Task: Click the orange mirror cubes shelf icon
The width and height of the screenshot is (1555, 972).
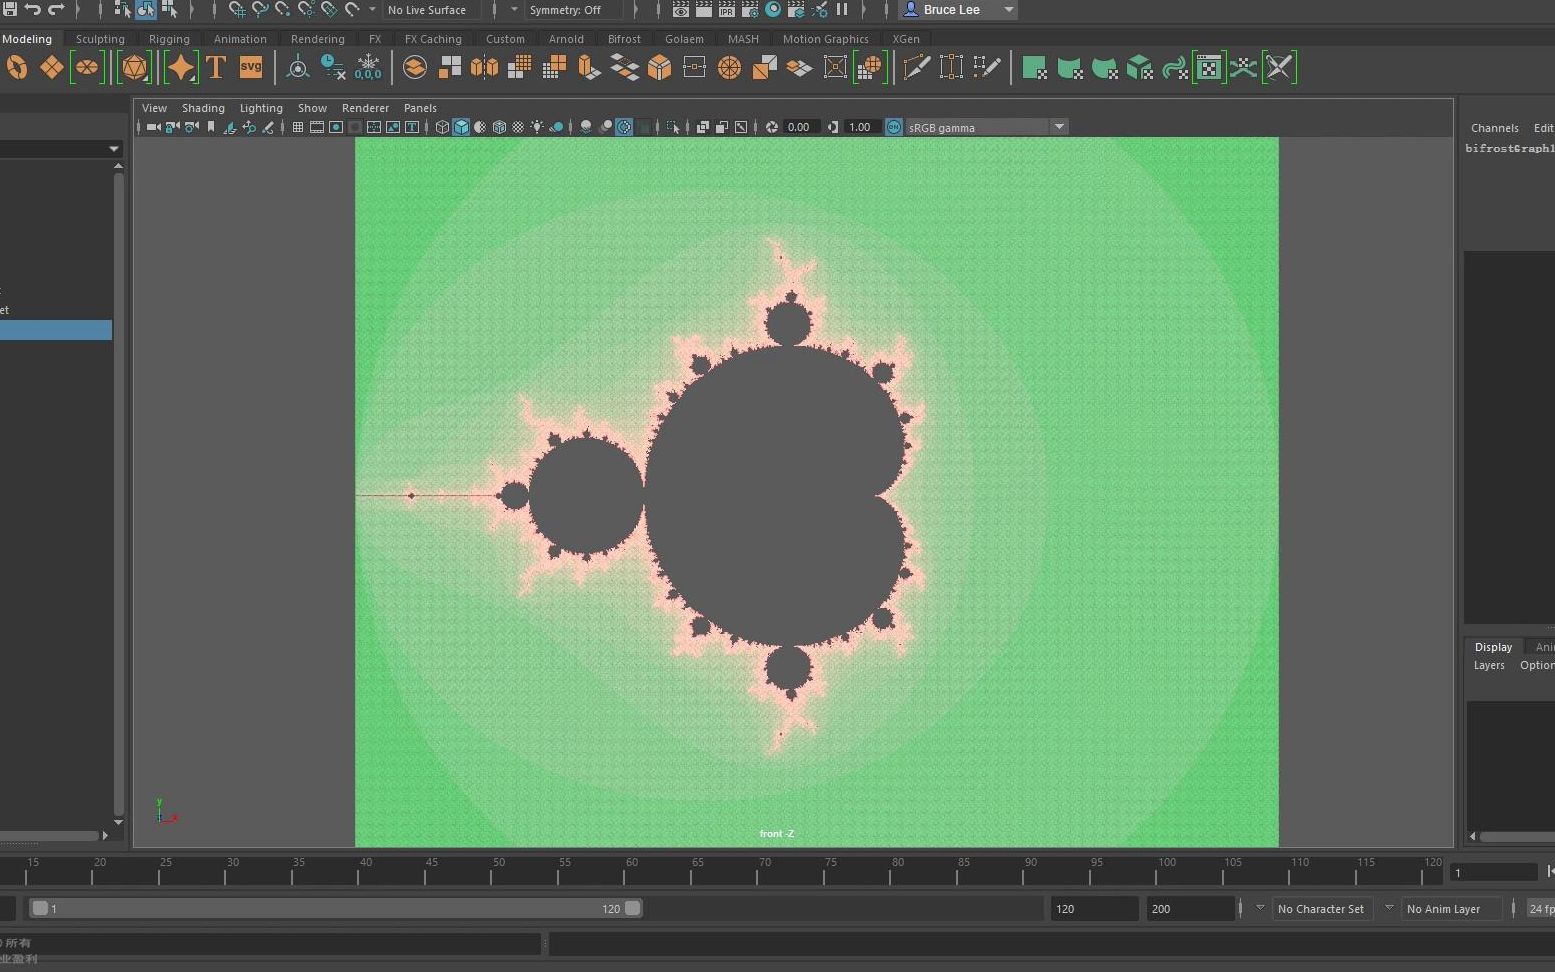Action: coord(484,67)
